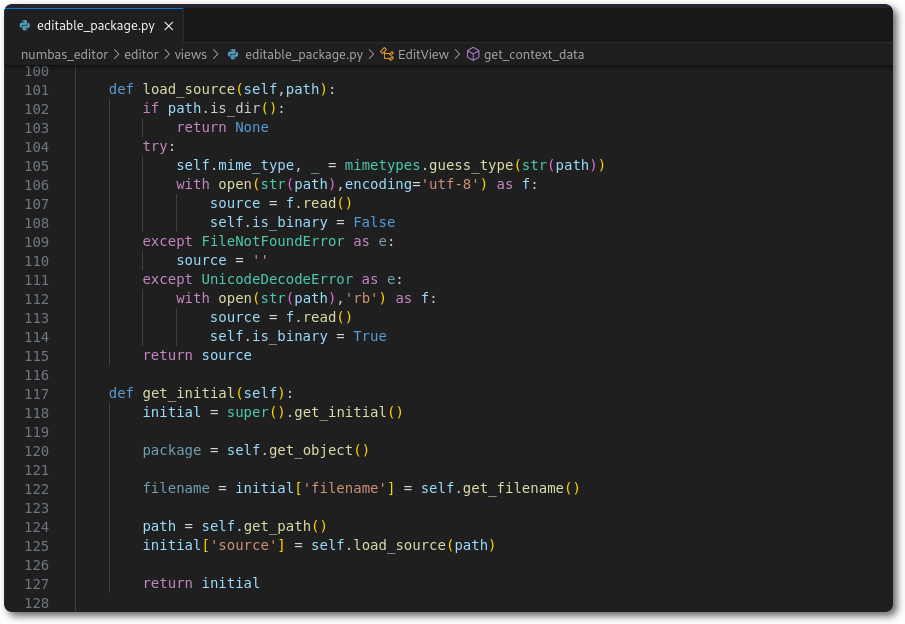Click line number 117 in the gutter
The height and width of the screenshot is (624, 905).
pos(36,394)
